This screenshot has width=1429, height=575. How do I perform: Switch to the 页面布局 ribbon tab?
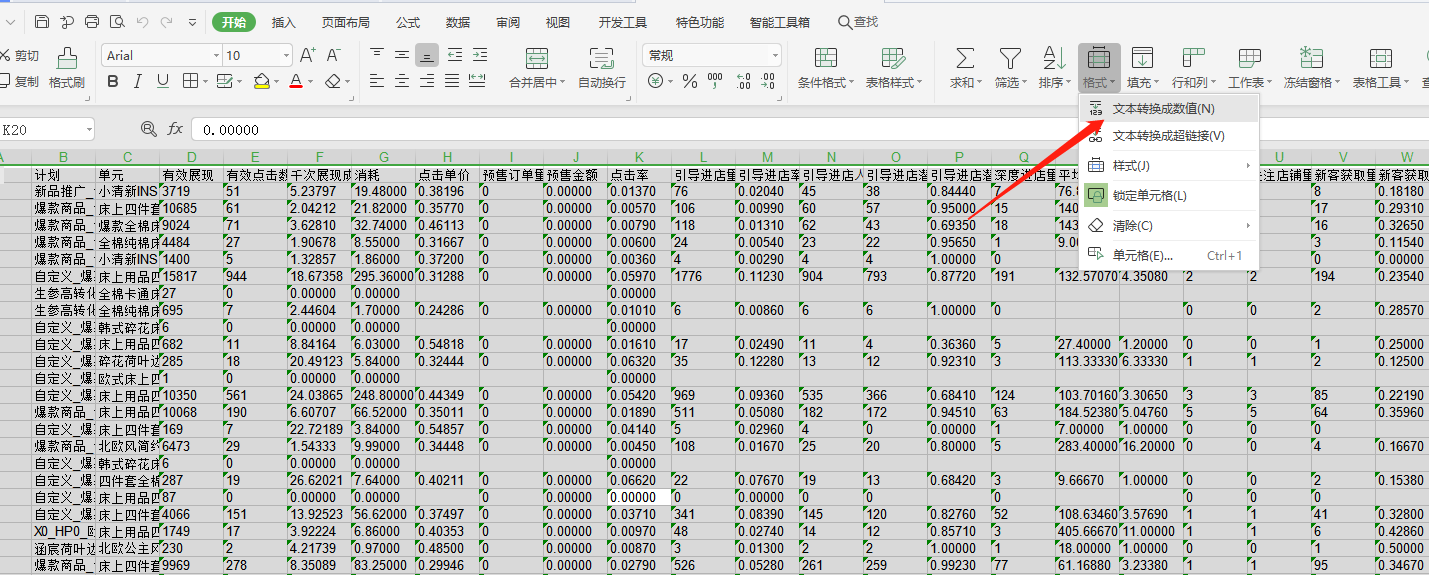(x=346, y=22)
